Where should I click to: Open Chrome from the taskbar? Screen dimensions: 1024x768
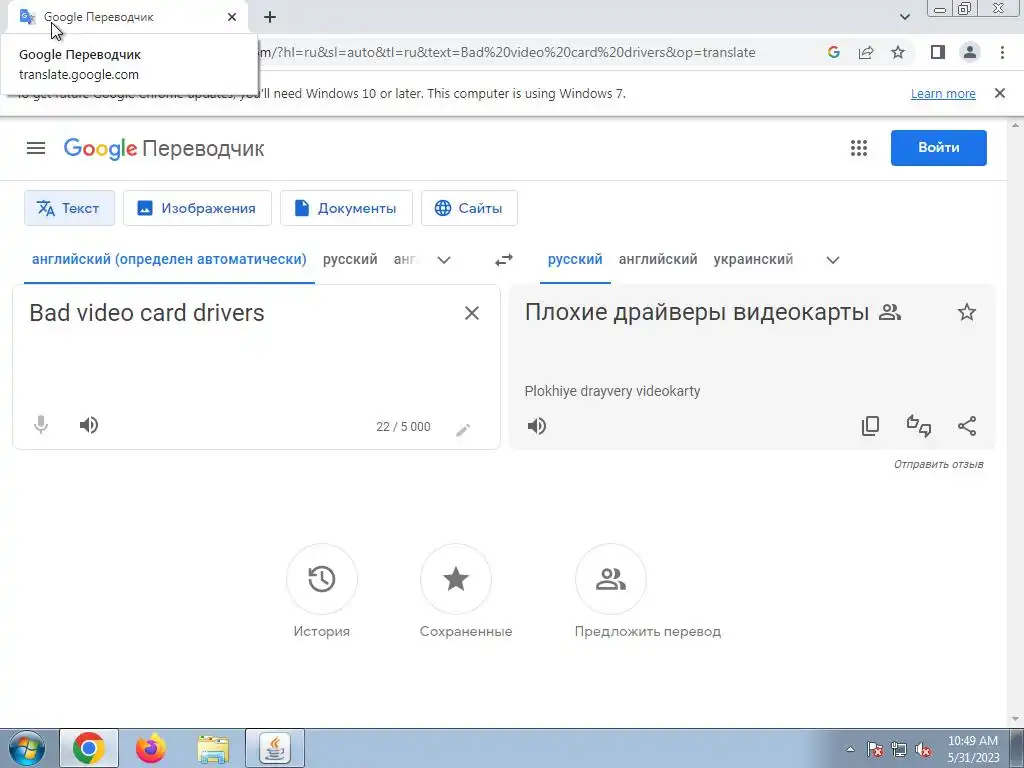click(89, 748)
